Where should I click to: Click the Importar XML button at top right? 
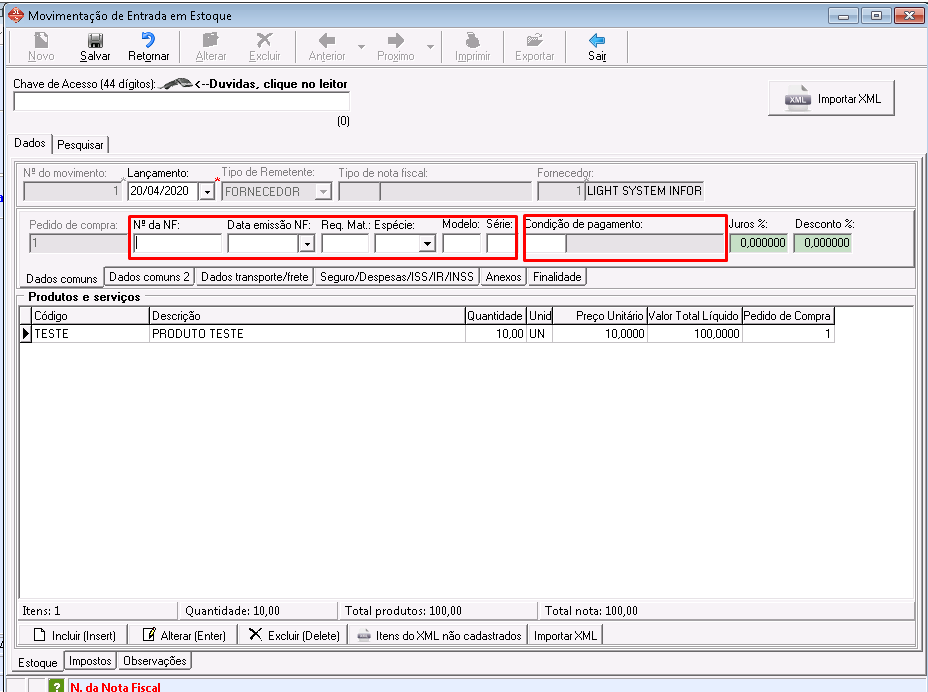click(x=832, y=99)
